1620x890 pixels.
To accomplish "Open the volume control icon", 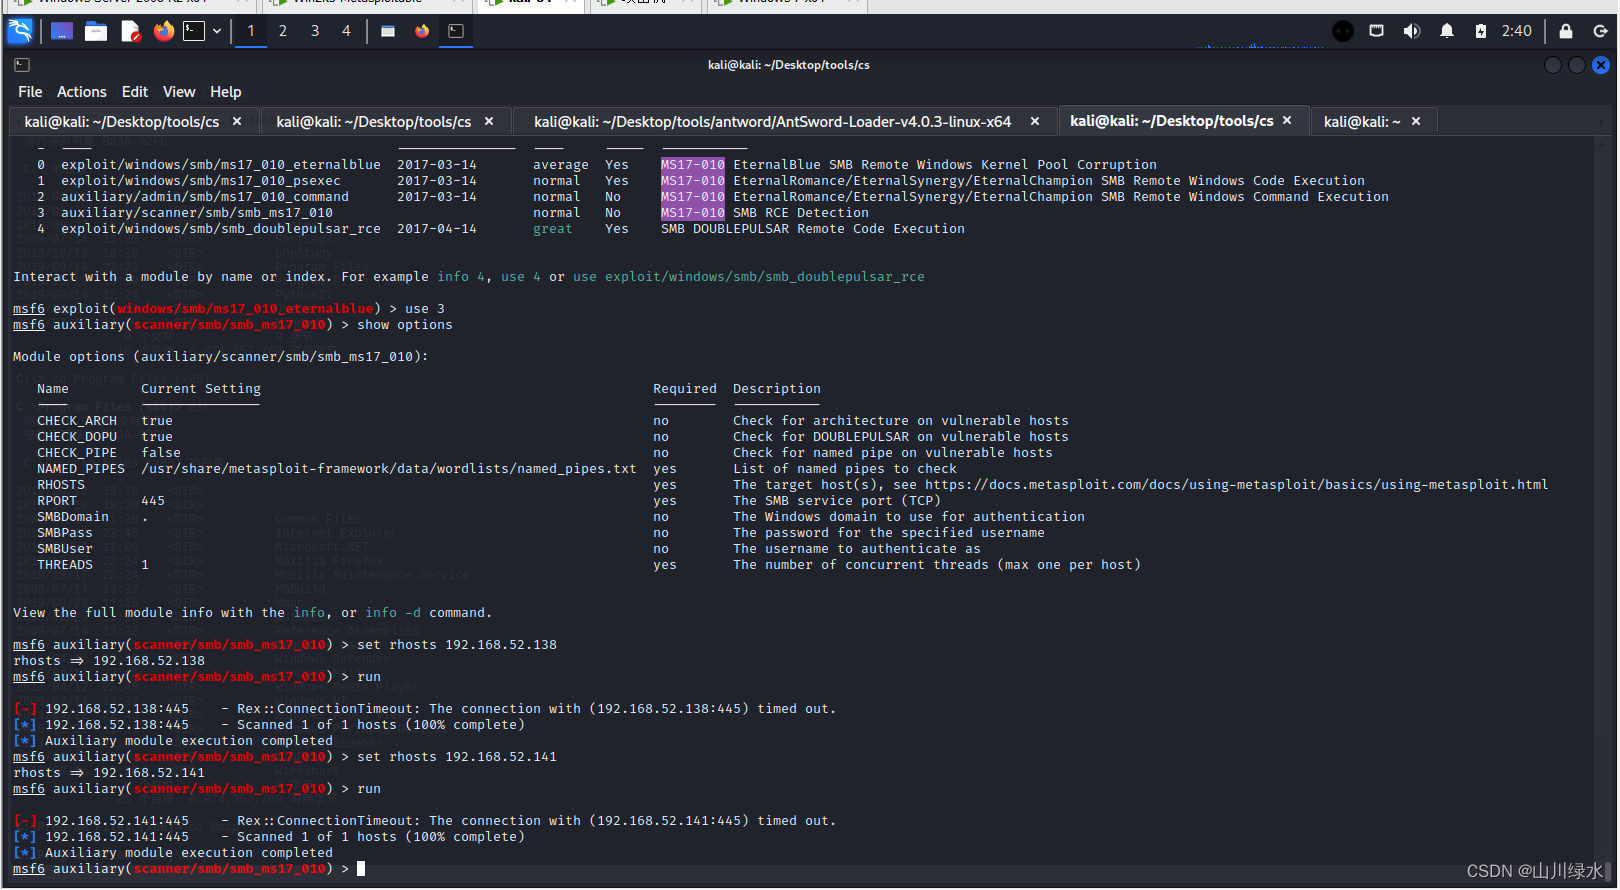I will (x=1412, y=31).
